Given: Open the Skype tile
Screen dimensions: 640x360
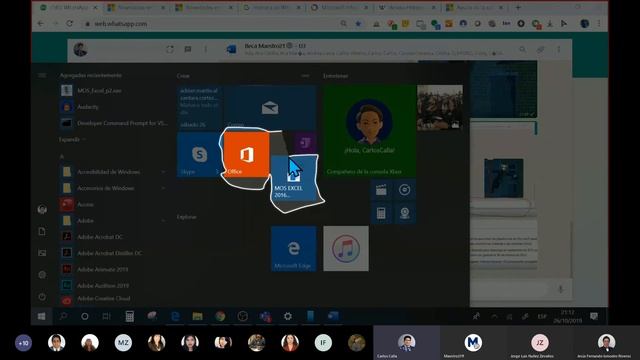Looking at the screenshot, I should pos(200,154).
